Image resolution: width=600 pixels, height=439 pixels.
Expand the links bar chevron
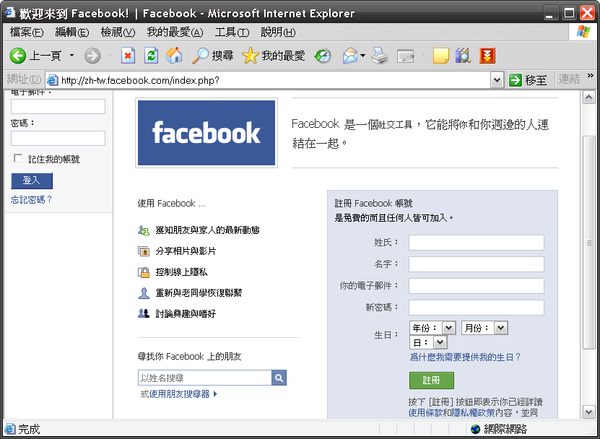click(590, 76)
